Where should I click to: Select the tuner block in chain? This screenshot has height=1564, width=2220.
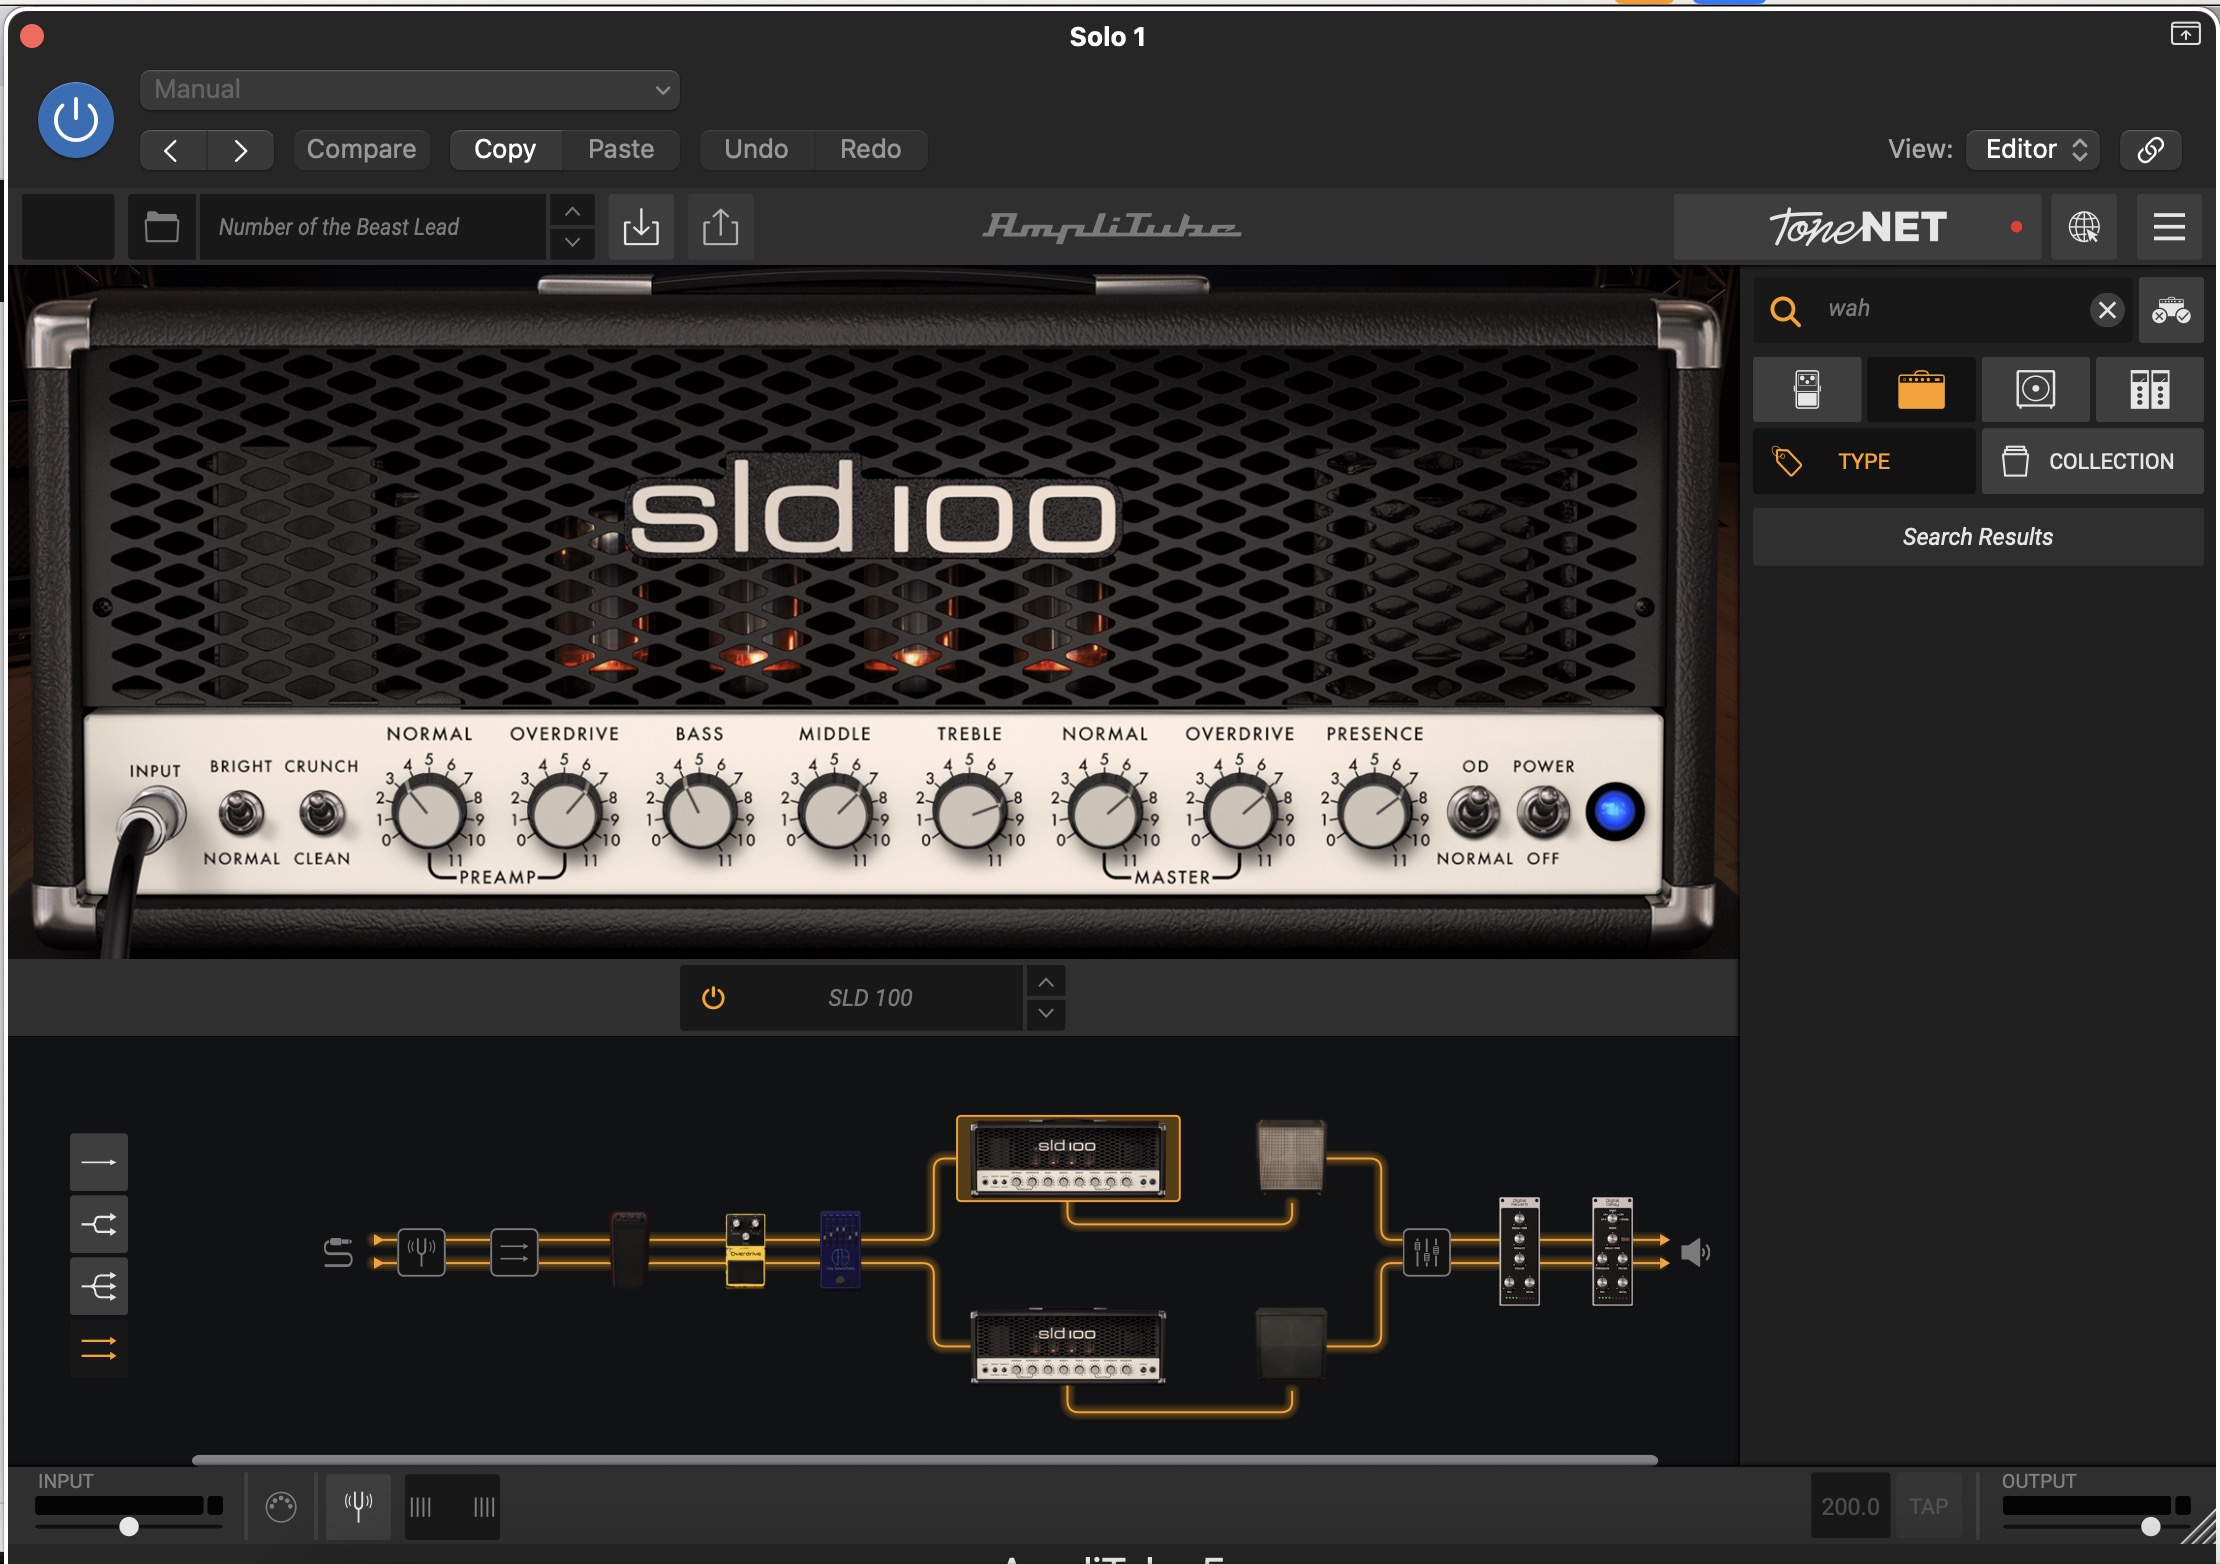point(421,1252)
